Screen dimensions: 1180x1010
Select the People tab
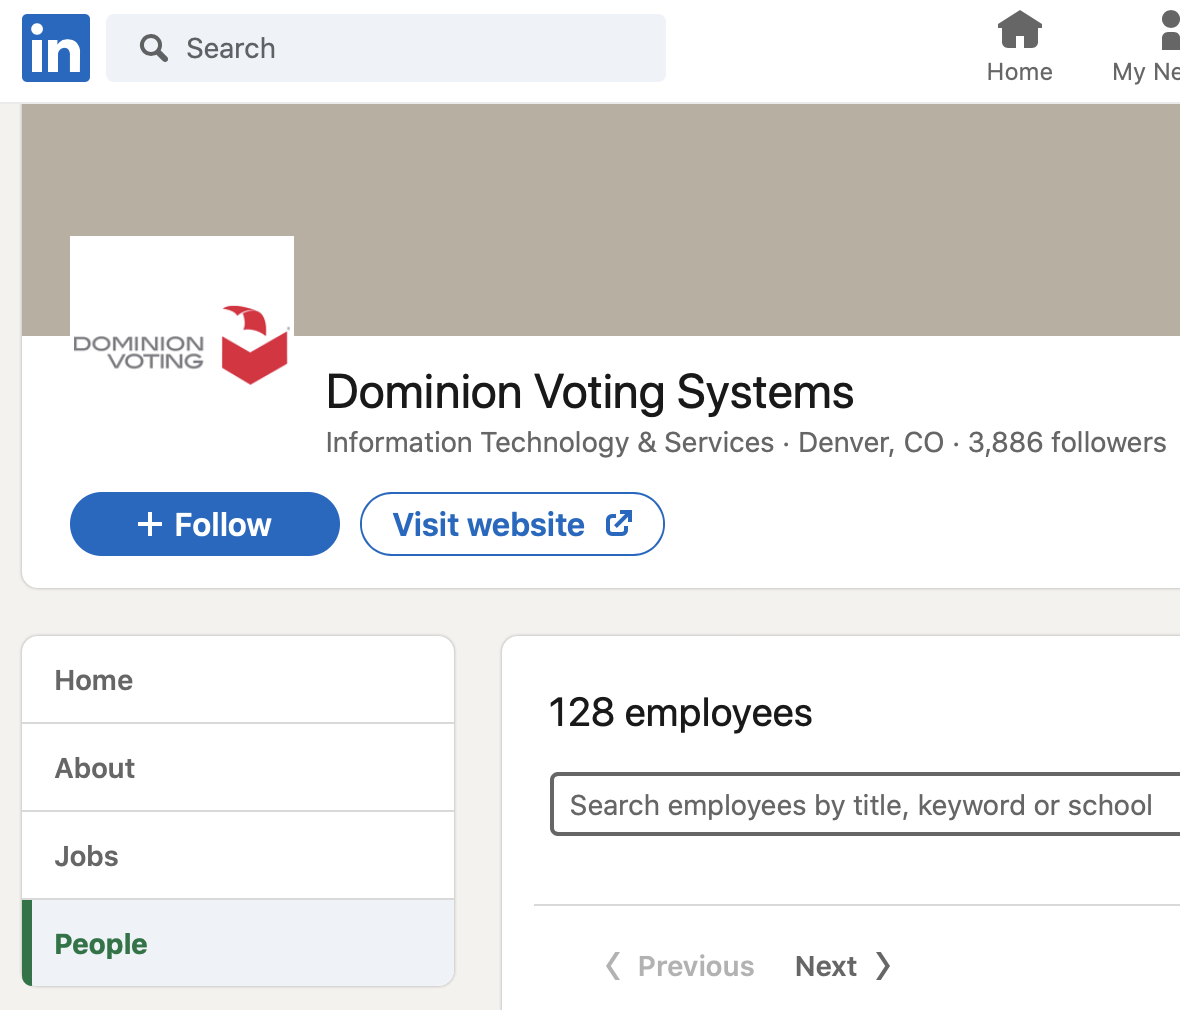pos(238,943)
